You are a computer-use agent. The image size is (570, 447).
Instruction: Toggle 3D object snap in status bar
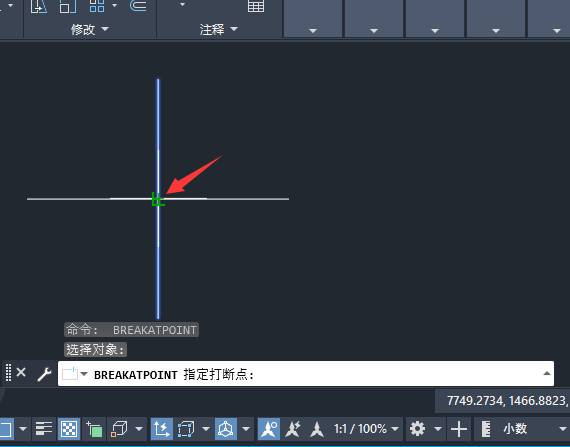[119, 429]
